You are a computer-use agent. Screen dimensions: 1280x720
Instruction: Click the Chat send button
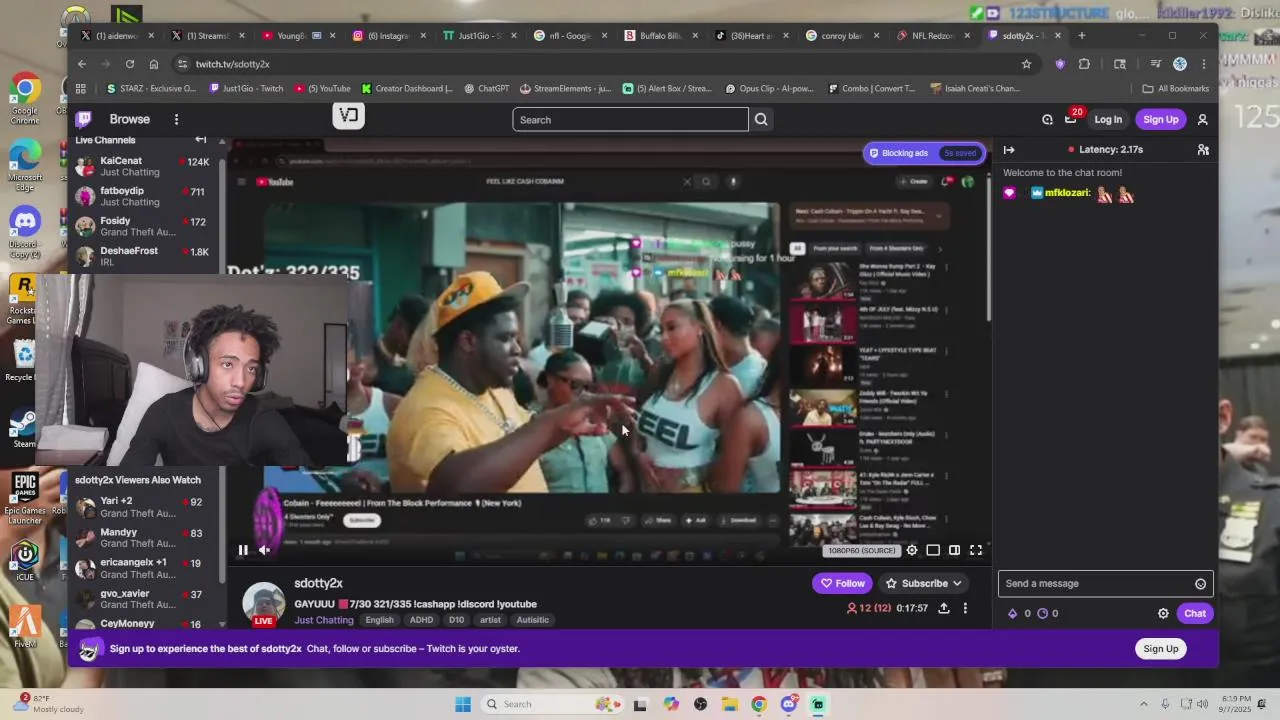click(1195, 613)
